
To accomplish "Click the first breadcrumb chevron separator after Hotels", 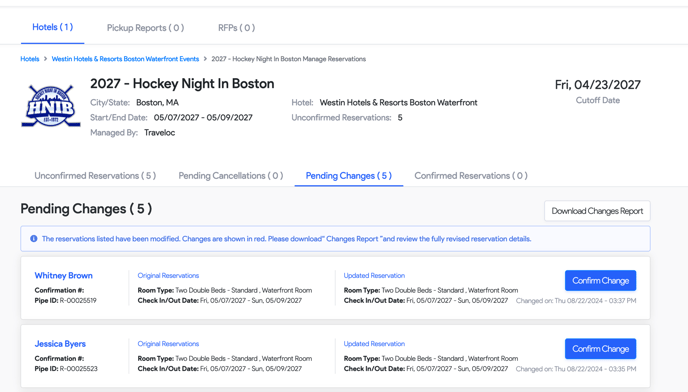I will [45, 59].
